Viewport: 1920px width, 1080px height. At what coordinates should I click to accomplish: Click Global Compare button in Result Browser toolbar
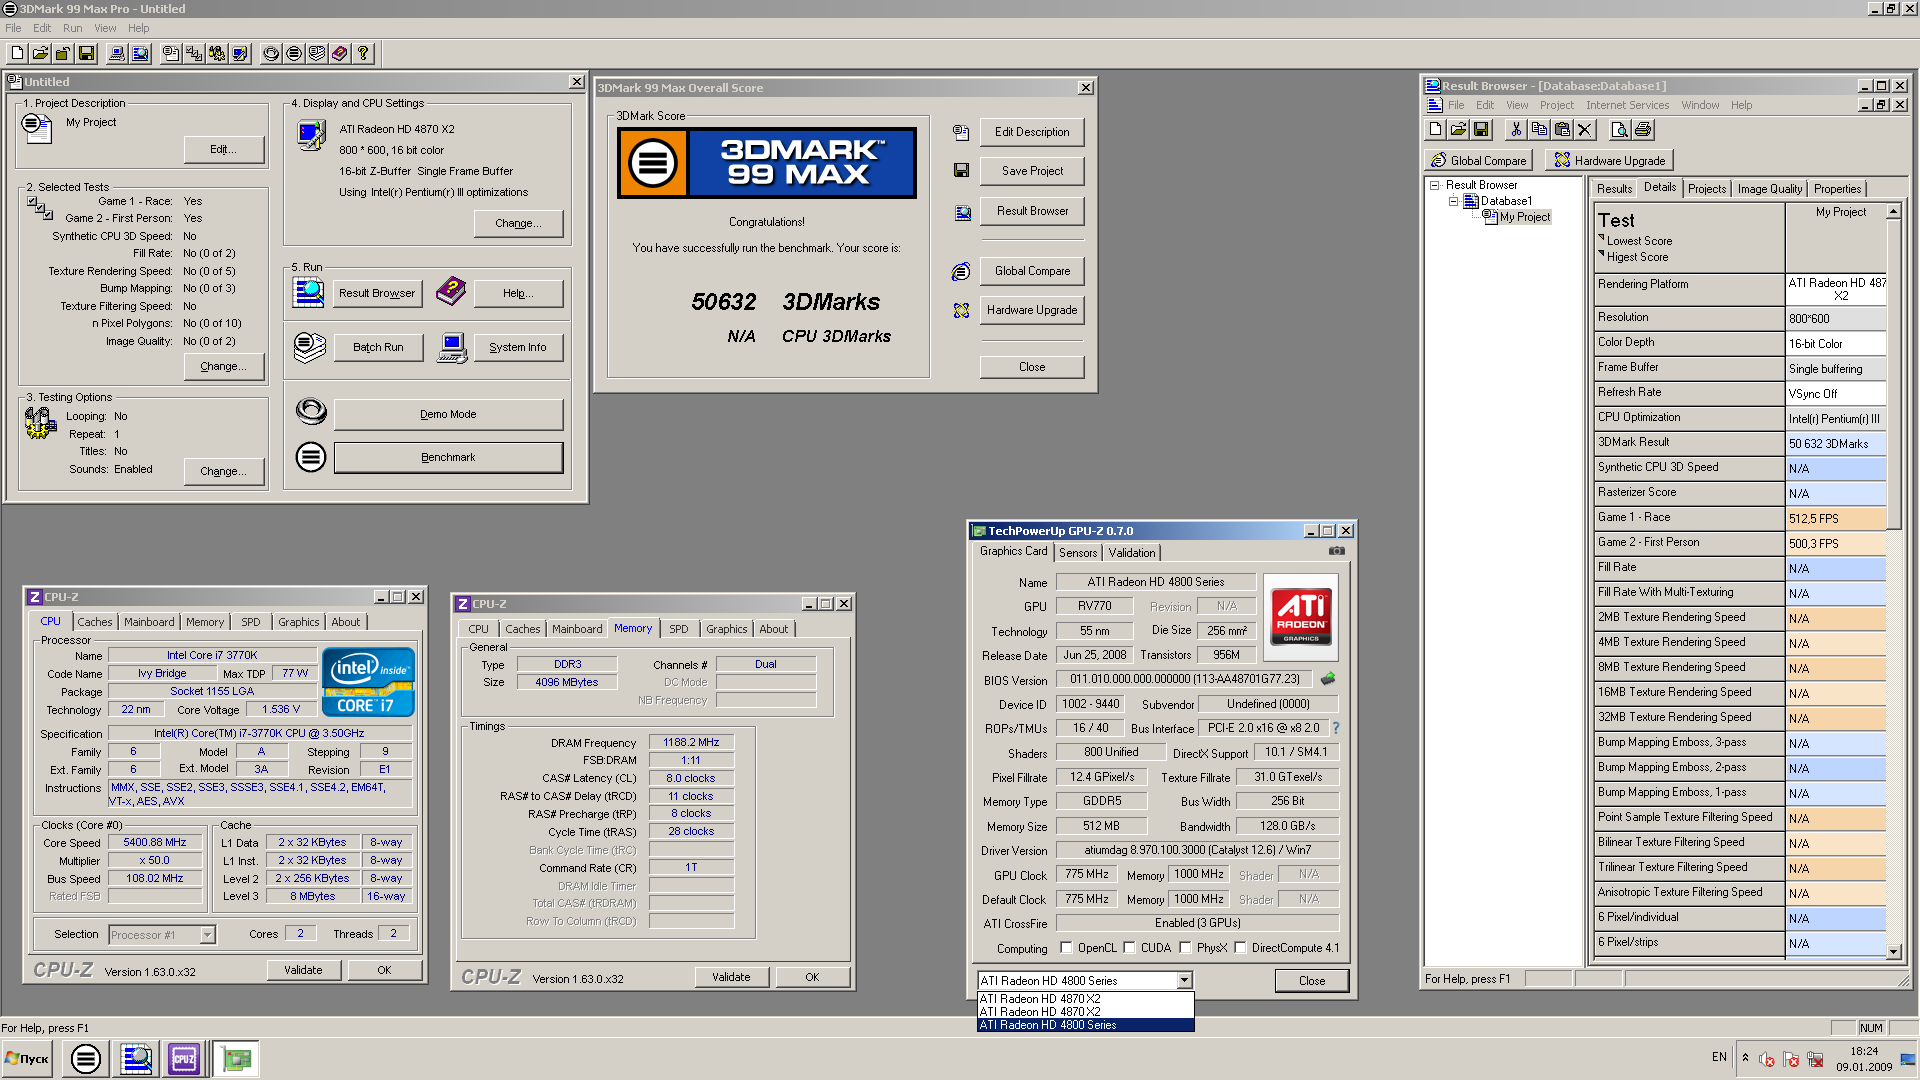pos(1479,160)
